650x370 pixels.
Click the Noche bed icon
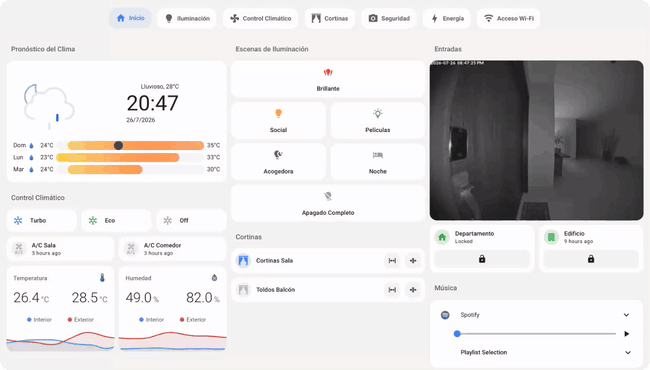pos(378,155)
